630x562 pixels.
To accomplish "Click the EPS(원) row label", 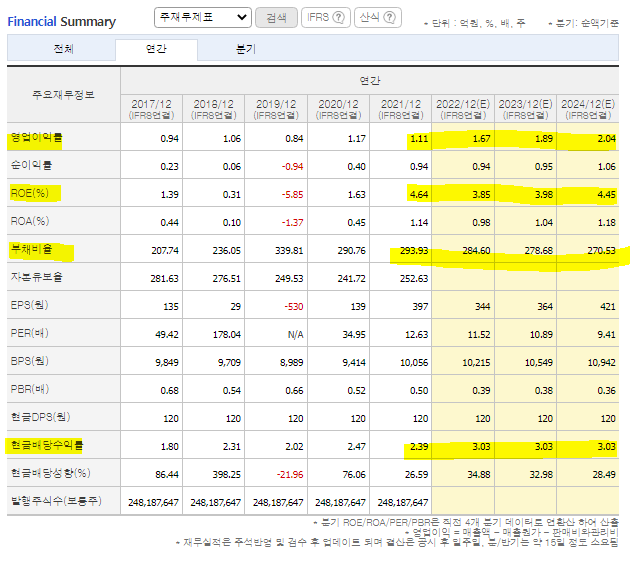I will [29, 305].
